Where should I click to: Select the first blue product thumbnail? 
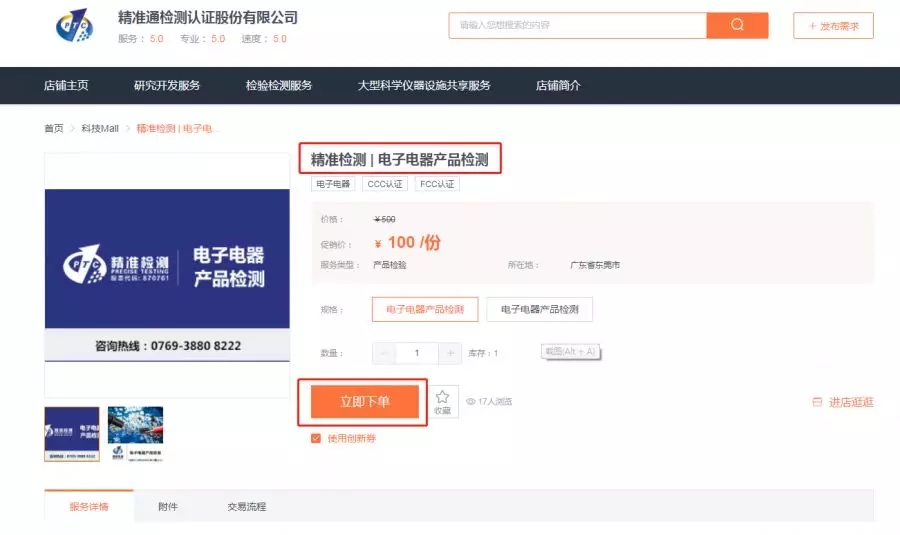[72, 434]
